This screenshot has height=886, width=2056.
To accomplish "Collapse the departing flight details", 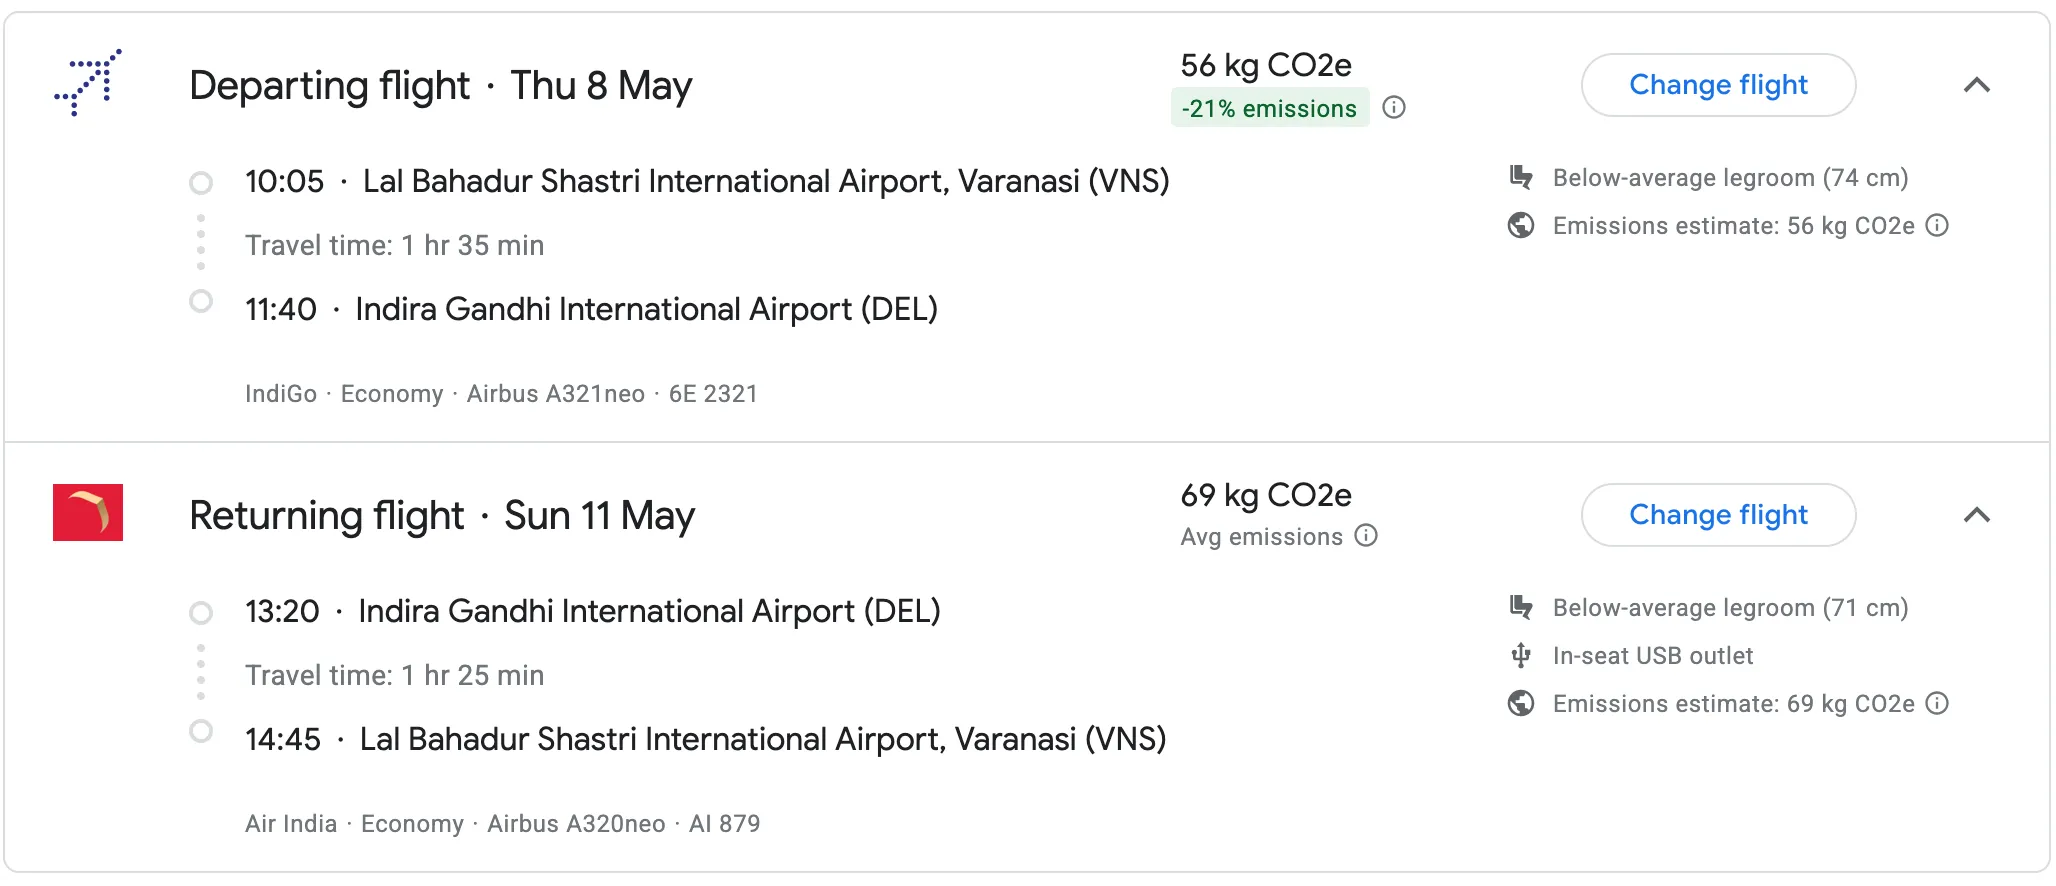I will [1977, 85].
